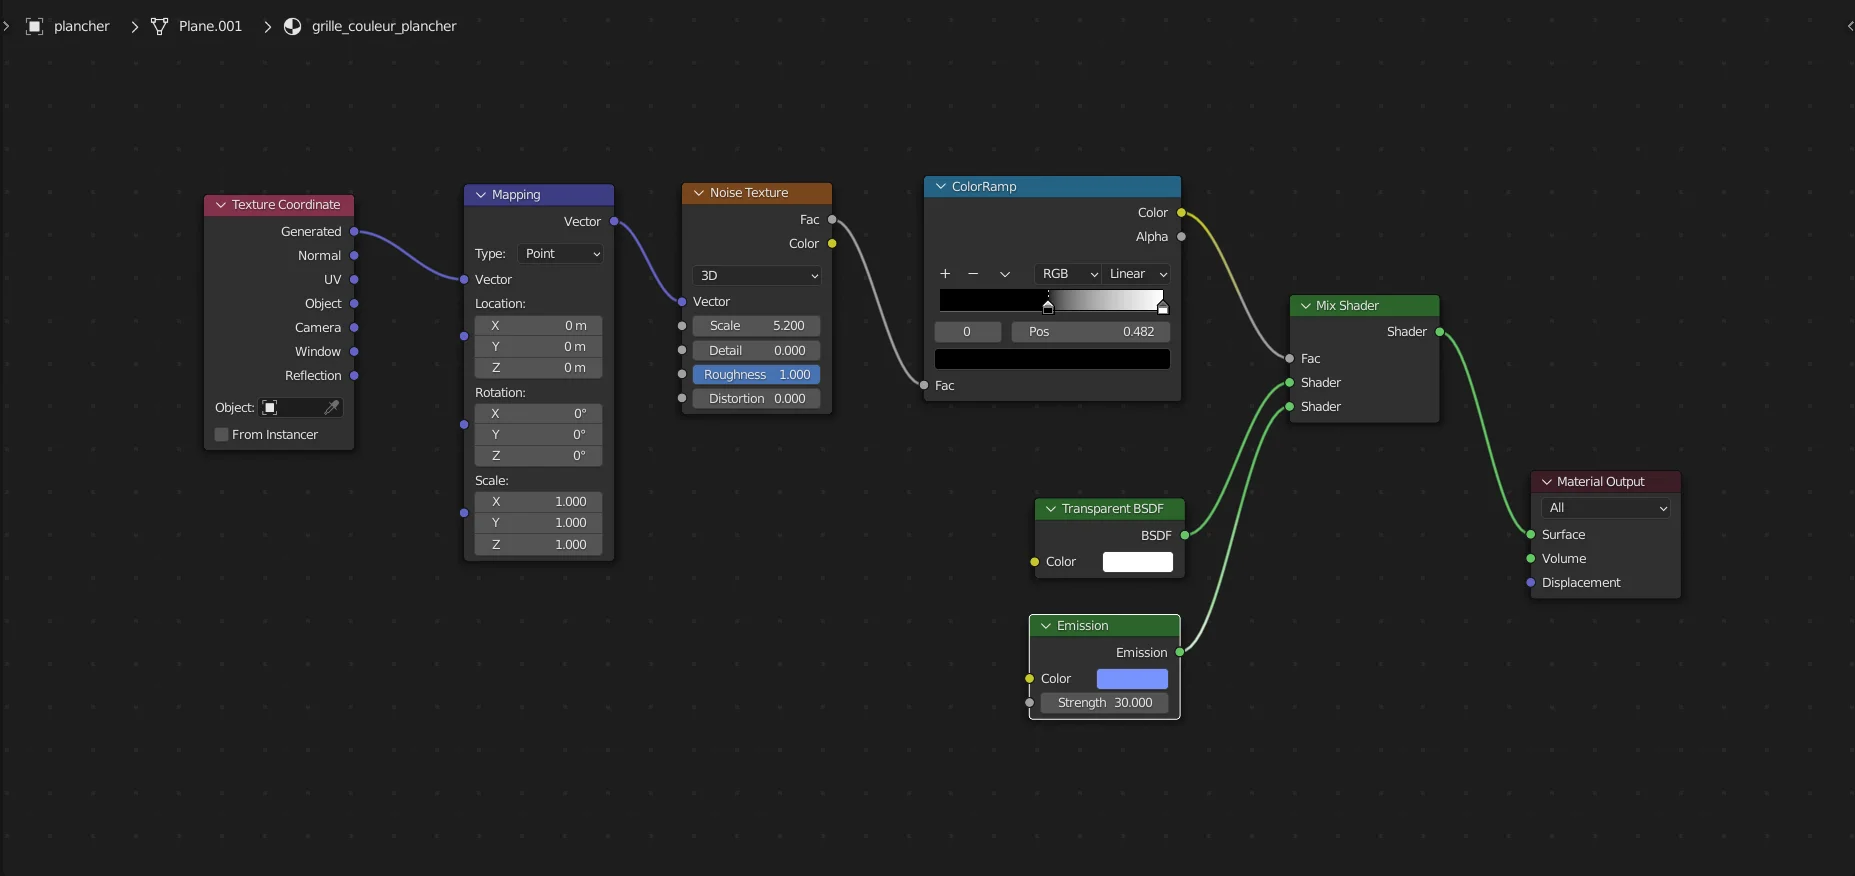Click the Emission Strength value field

(1104, 703)
